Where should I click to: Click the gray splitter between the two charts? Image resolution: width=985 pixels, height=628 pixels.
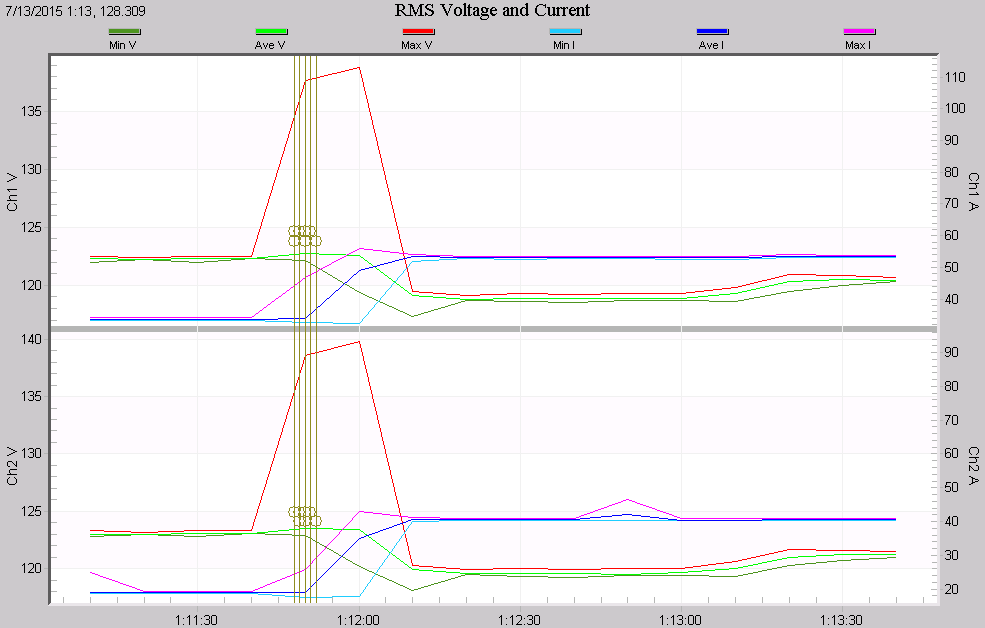(x=491, y=330)
